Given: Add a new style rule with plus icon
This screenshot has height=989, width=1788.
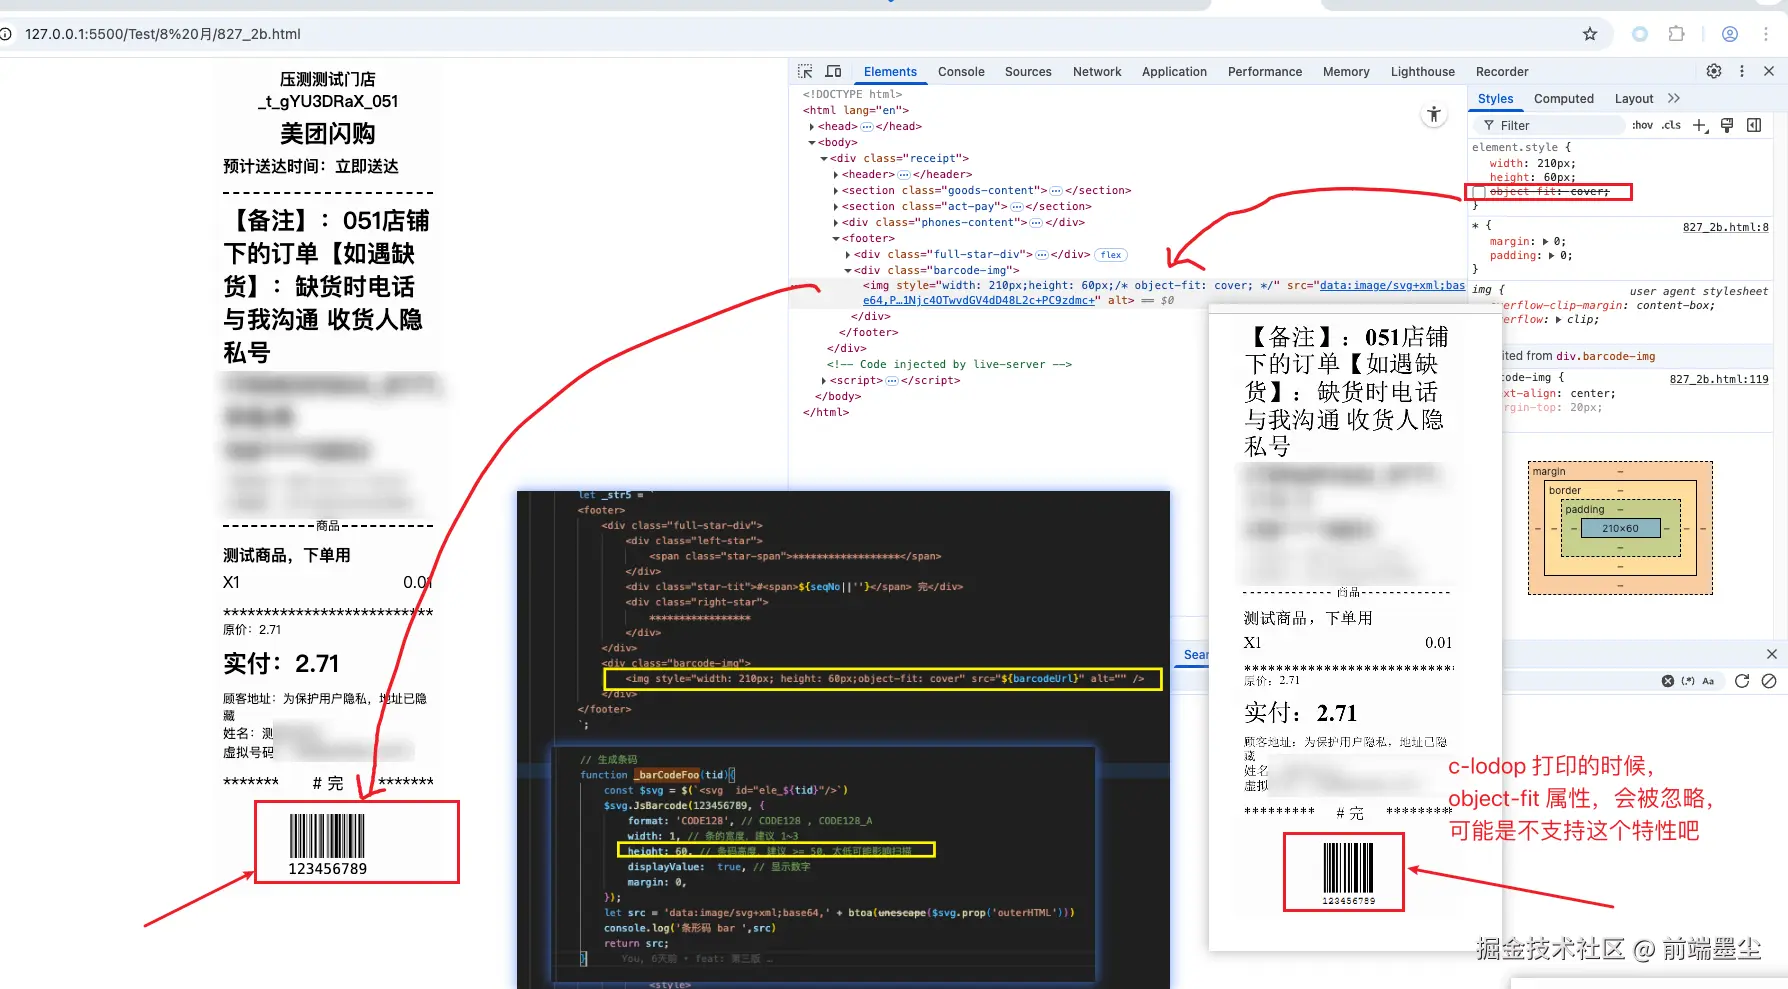Looking at the screenshot, I should tap(1700, 125).
